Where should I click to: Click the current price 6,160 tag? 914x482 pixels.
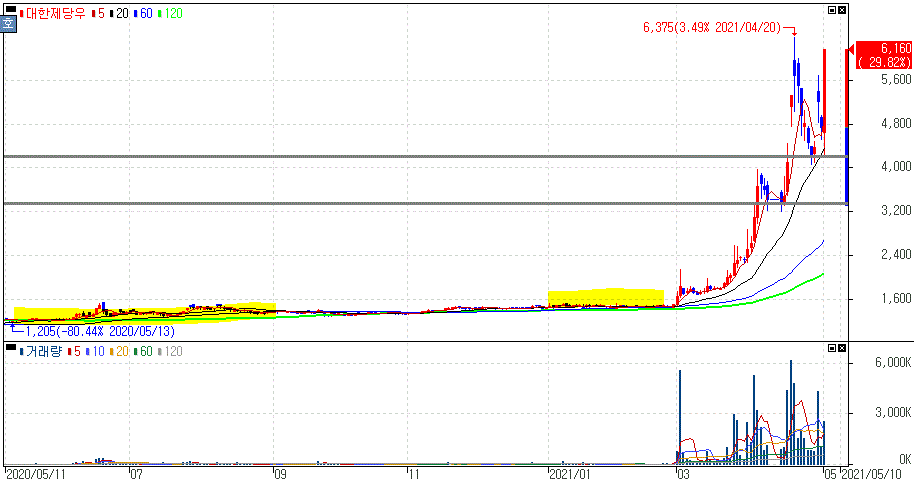pyautogui.click(x=884, y=55)
